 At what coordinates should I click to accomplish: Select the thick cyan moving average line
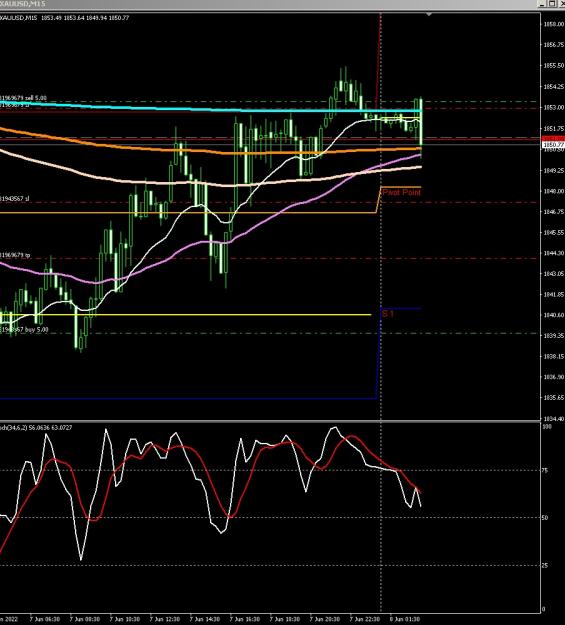(211, 108)
